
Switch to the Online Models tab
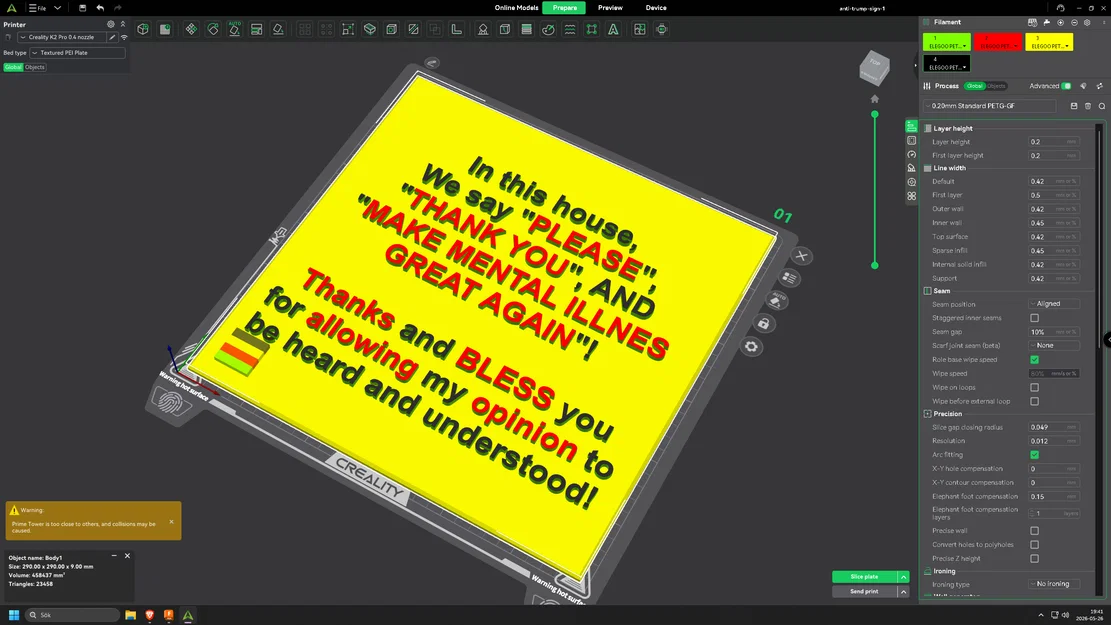516,8
